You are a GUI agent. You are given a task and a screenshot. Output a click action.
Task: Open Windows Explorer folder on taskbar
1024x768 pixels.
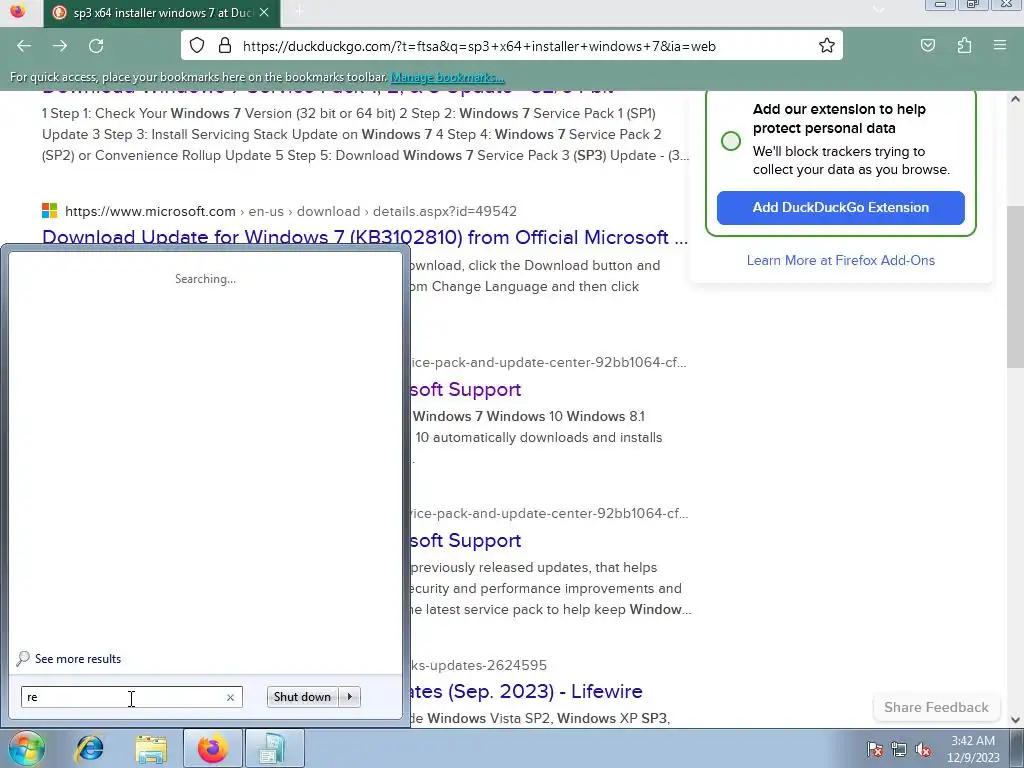pos(152,748)
